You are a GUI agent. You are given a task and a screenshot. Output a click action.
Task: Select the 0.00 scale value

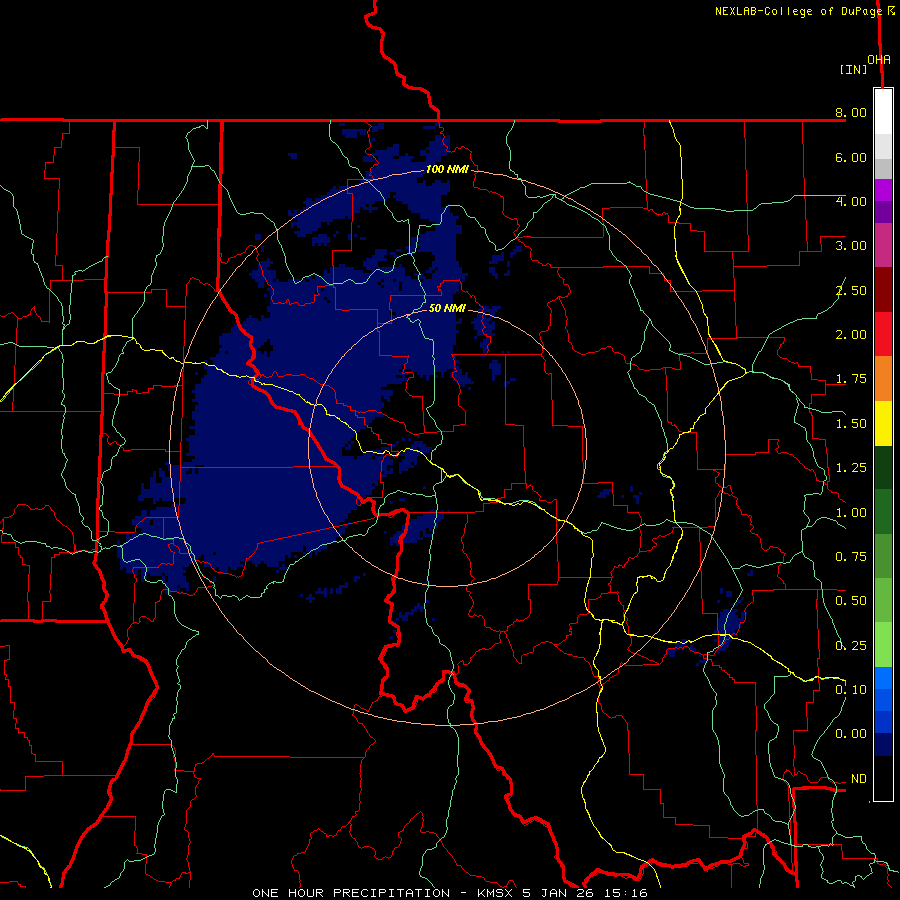851,734
